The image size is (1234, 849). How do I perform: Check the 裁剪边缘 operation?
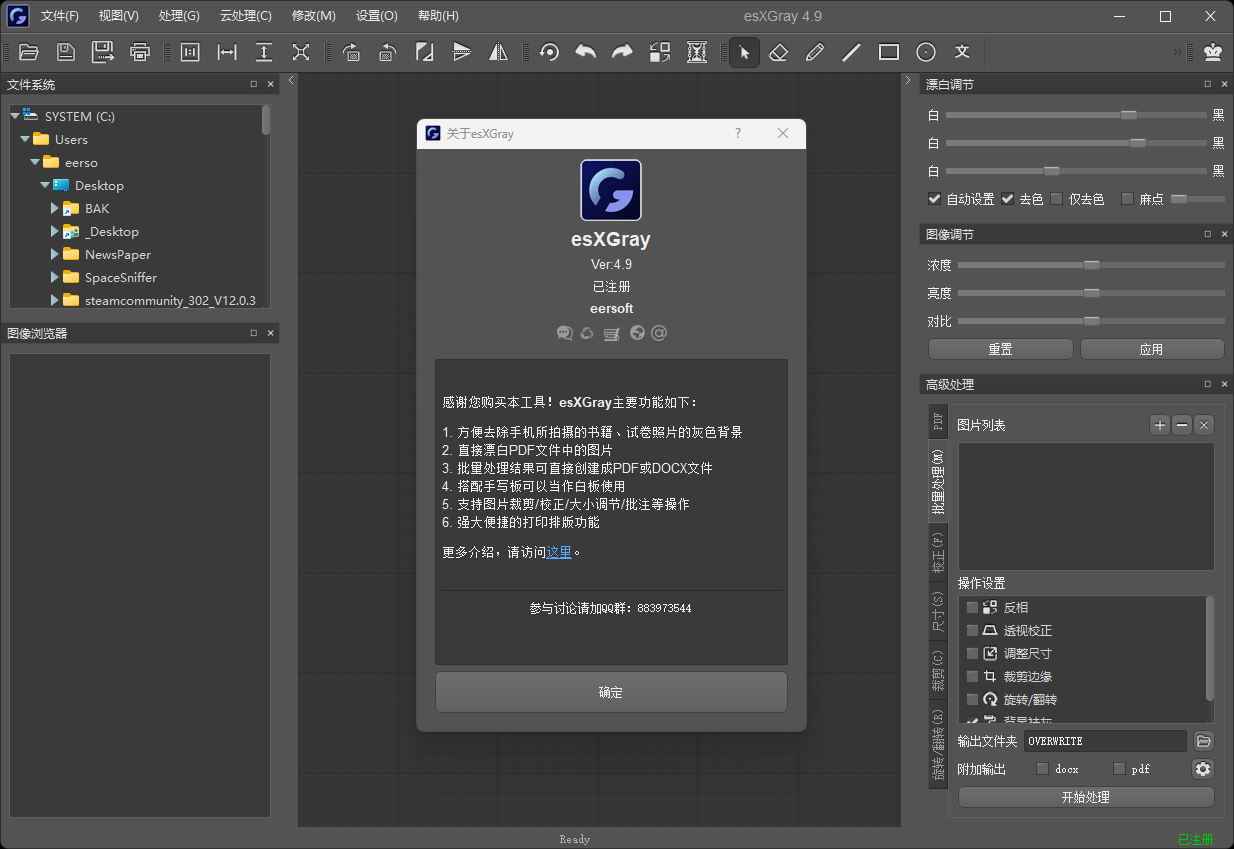point(973,677)
